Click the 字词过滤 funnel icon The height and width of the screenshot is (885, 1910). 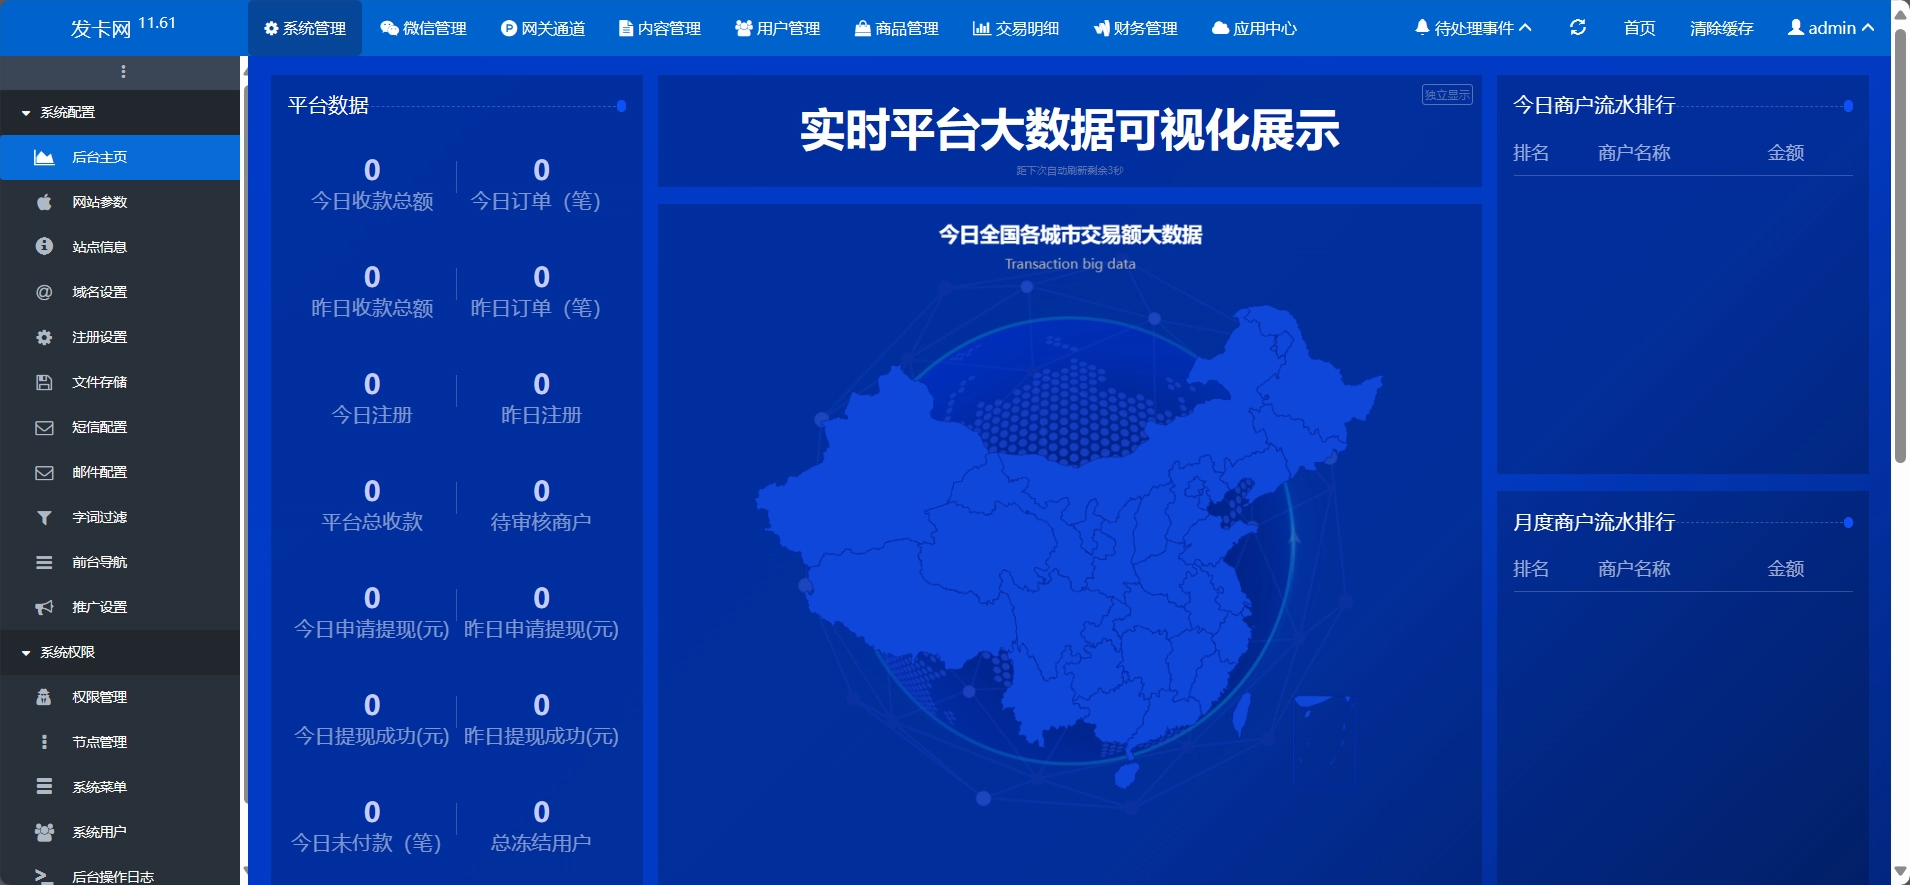44,518
